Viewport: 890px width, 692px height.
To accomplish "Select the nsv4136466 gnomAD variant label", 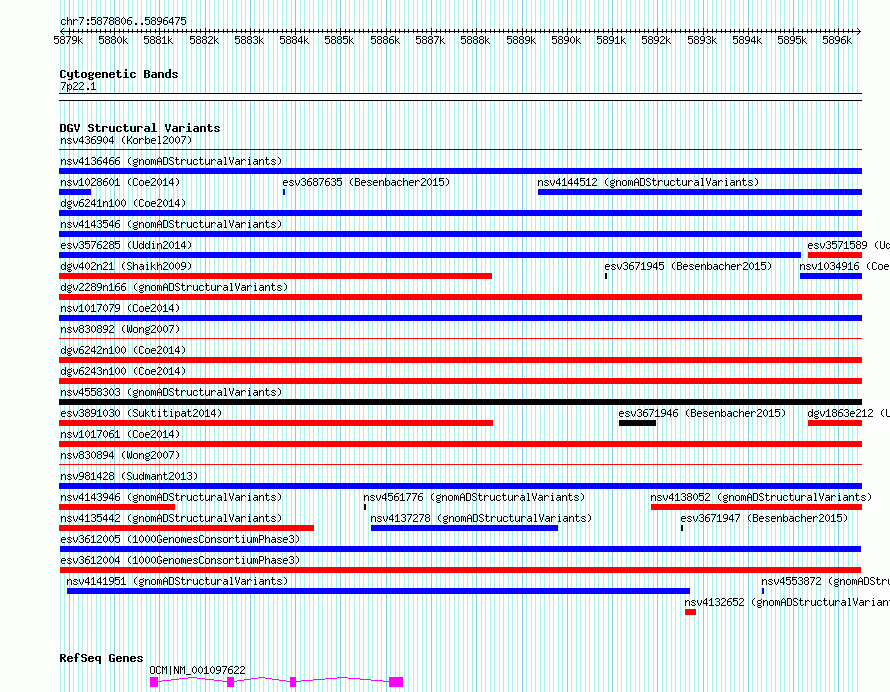I will click(x=171, y=161).
